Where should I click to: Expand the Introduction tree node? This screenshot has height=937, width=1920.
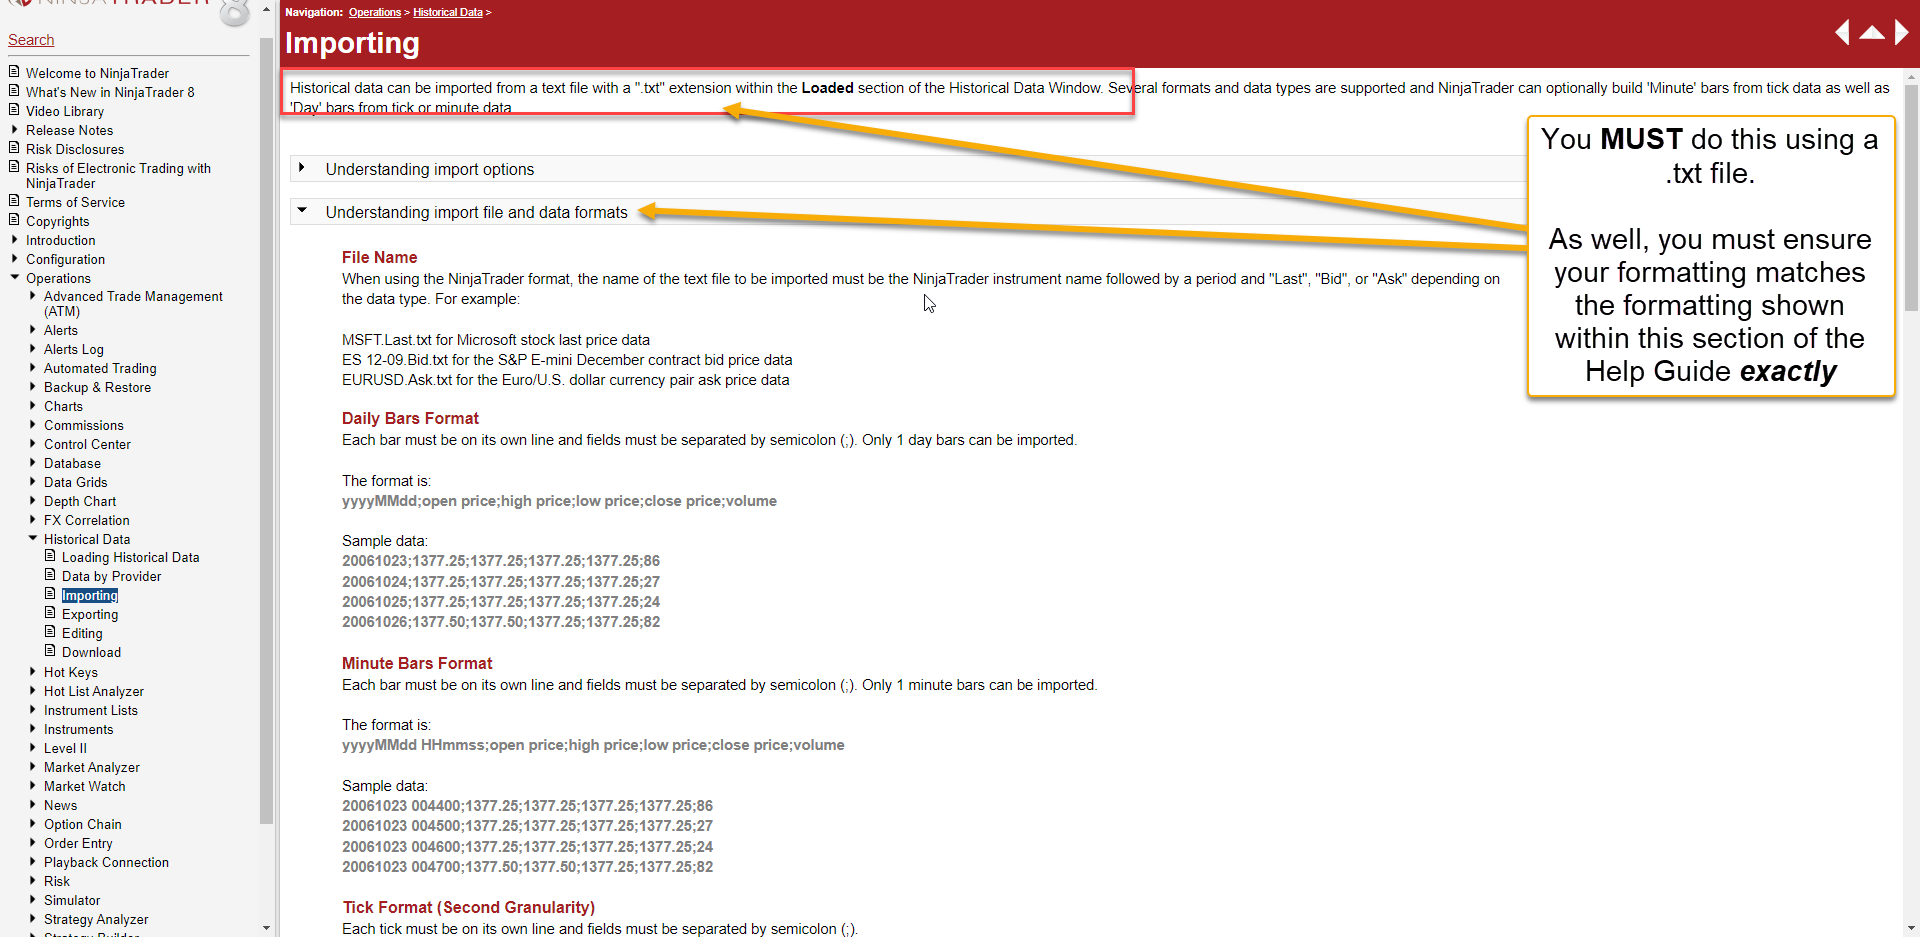pyautogui.click(x=15, y=240)
